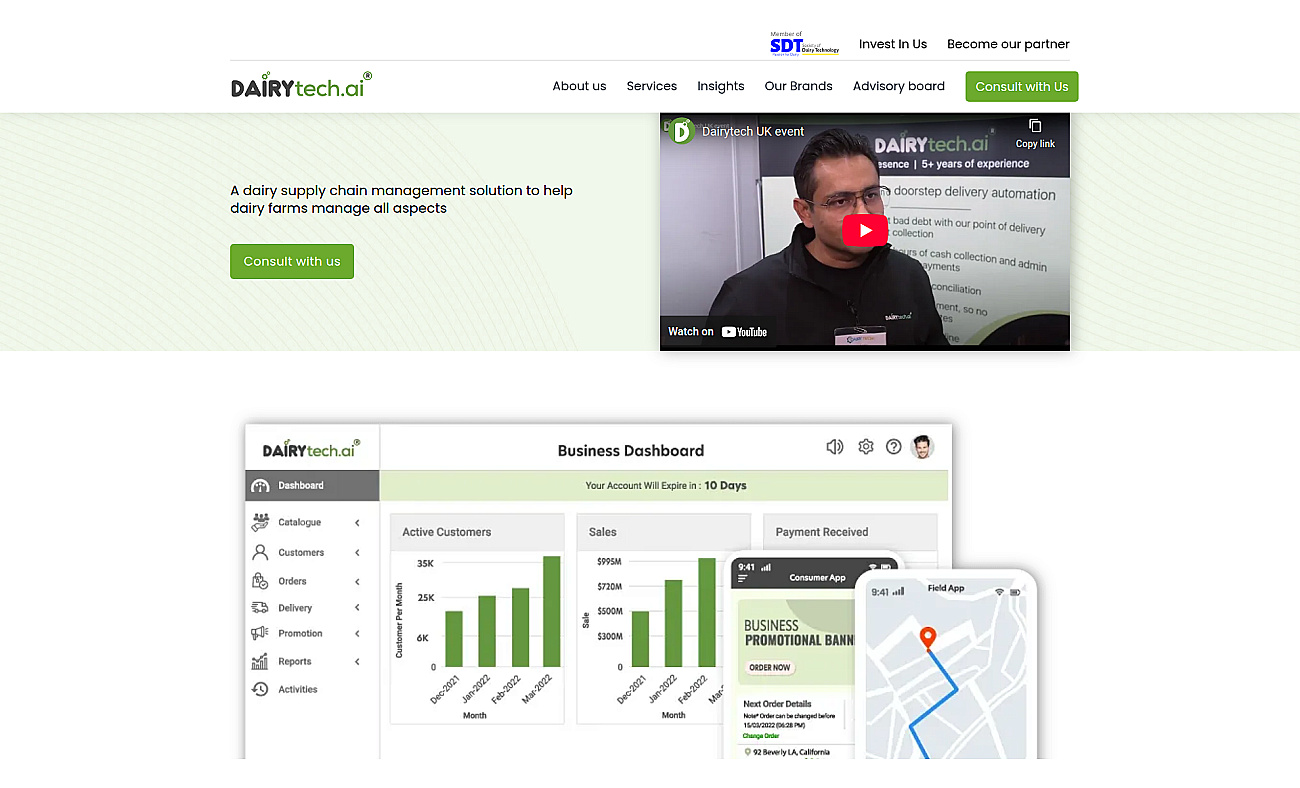The image size is (1300, 788).
Task: Click the hero Consult with us button
Action: [x=292, y=261]
